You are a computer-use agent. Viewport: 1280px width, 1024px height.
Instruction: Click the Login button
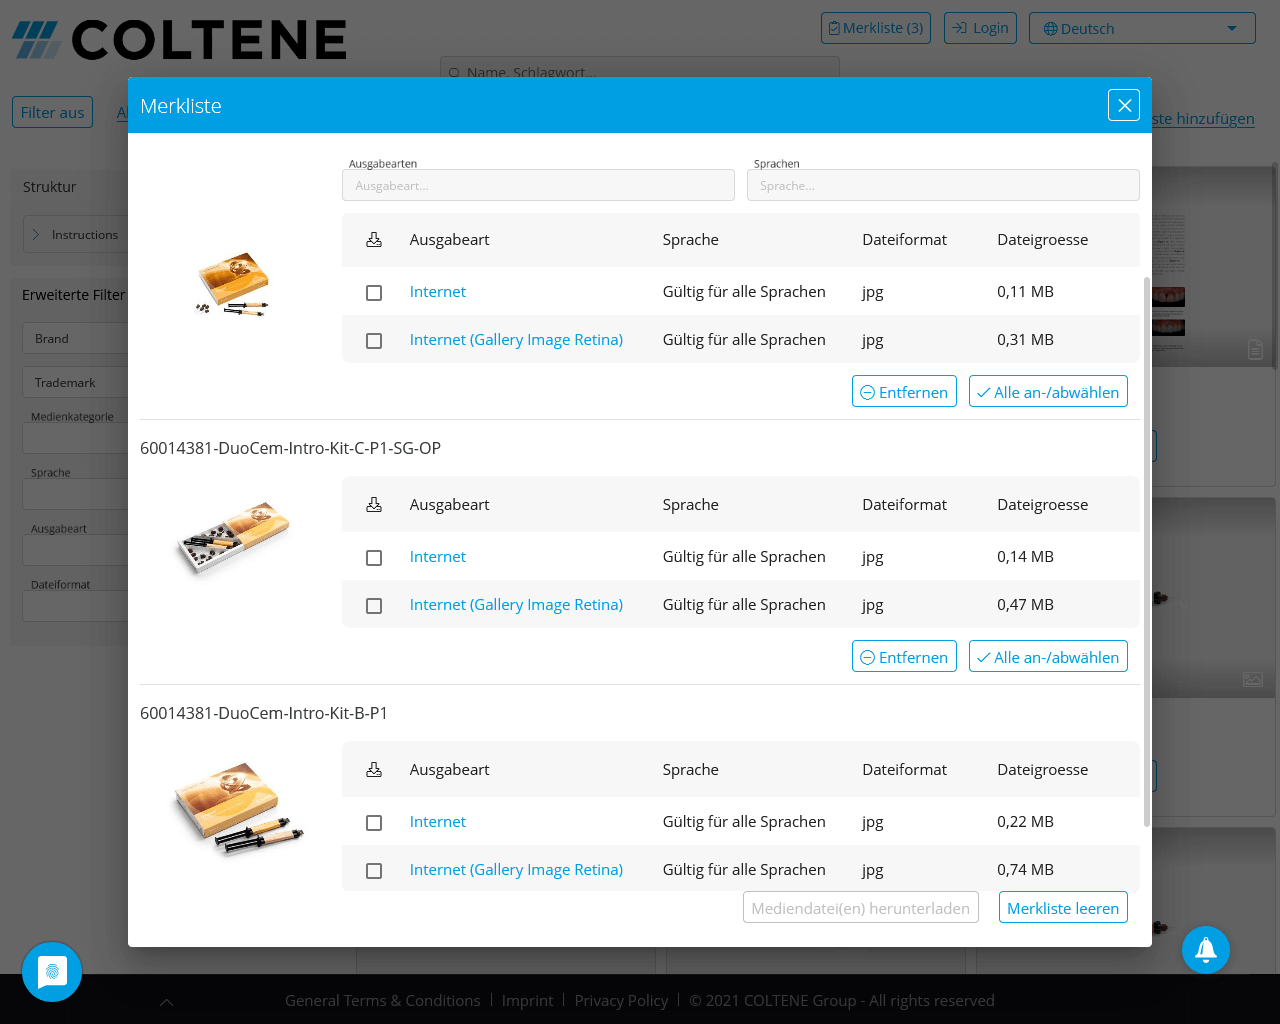point(980,28)
